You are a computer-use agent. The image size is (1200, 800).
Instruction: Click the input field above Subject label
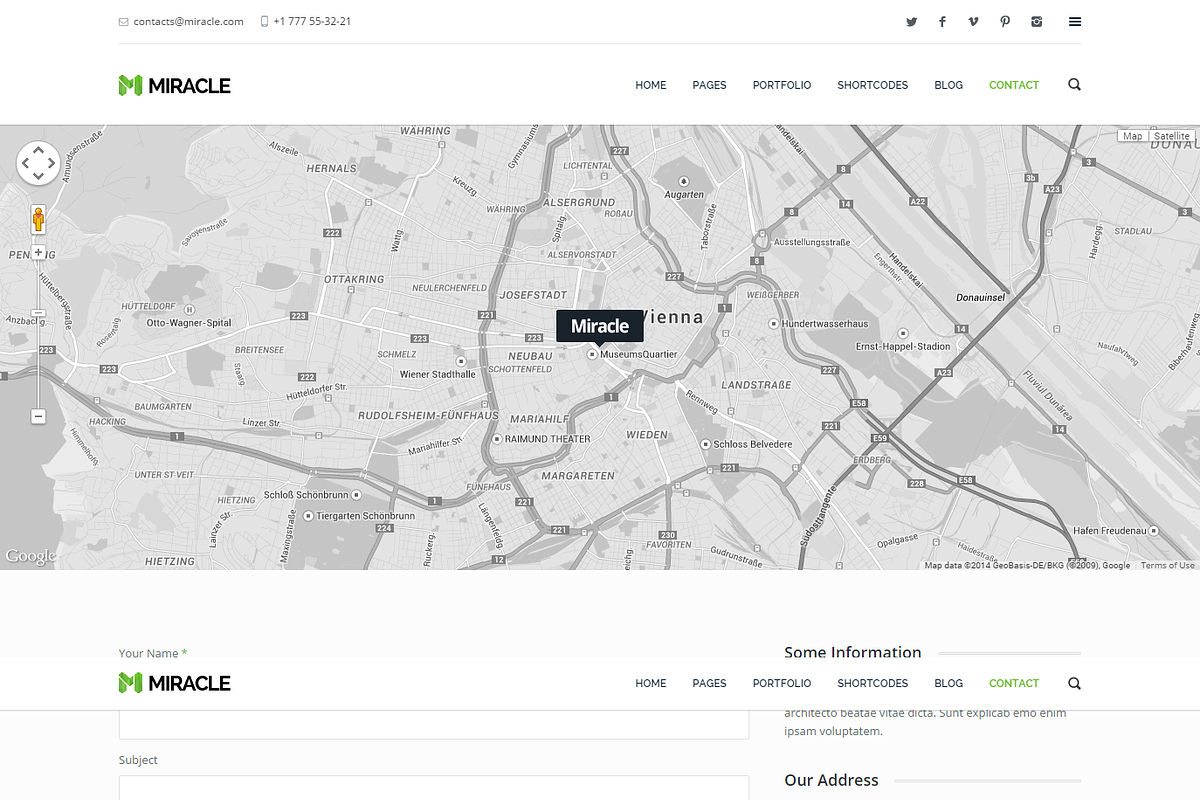[x=434, y=725]
